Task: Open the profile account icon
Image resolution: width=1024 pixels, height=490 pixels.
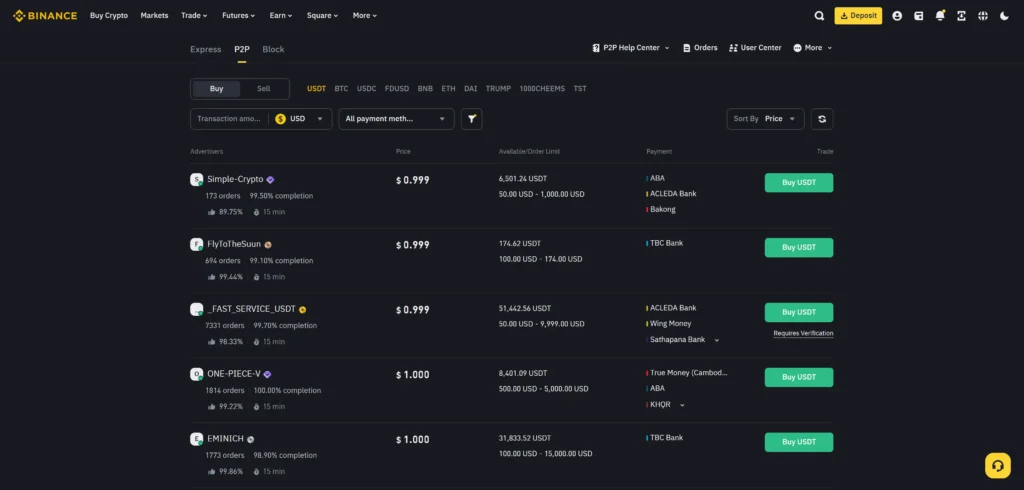Action: pos(897,16)
